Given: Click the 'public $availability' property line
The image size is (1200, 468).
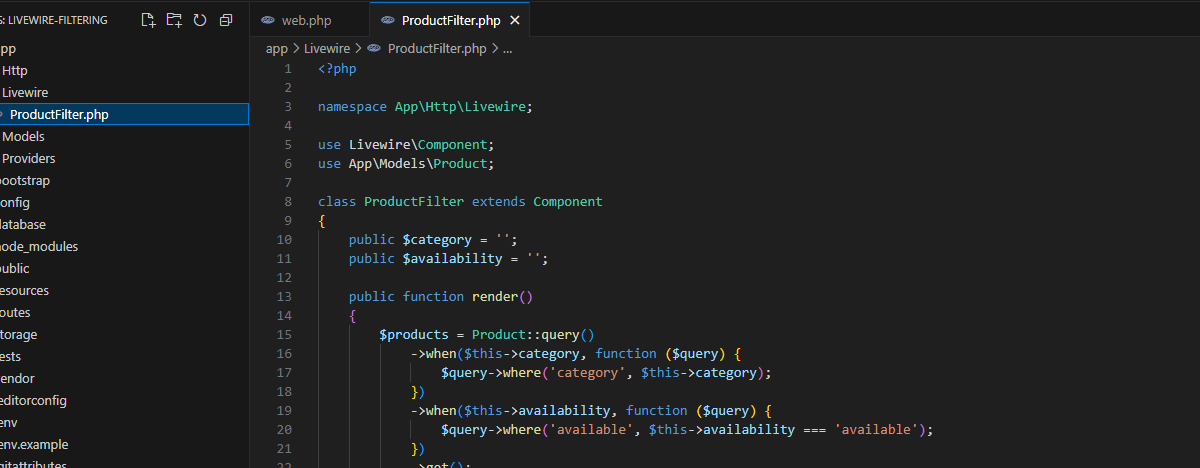Looking at the screenshot, I should pyautogui.click(x=449, y=258).
